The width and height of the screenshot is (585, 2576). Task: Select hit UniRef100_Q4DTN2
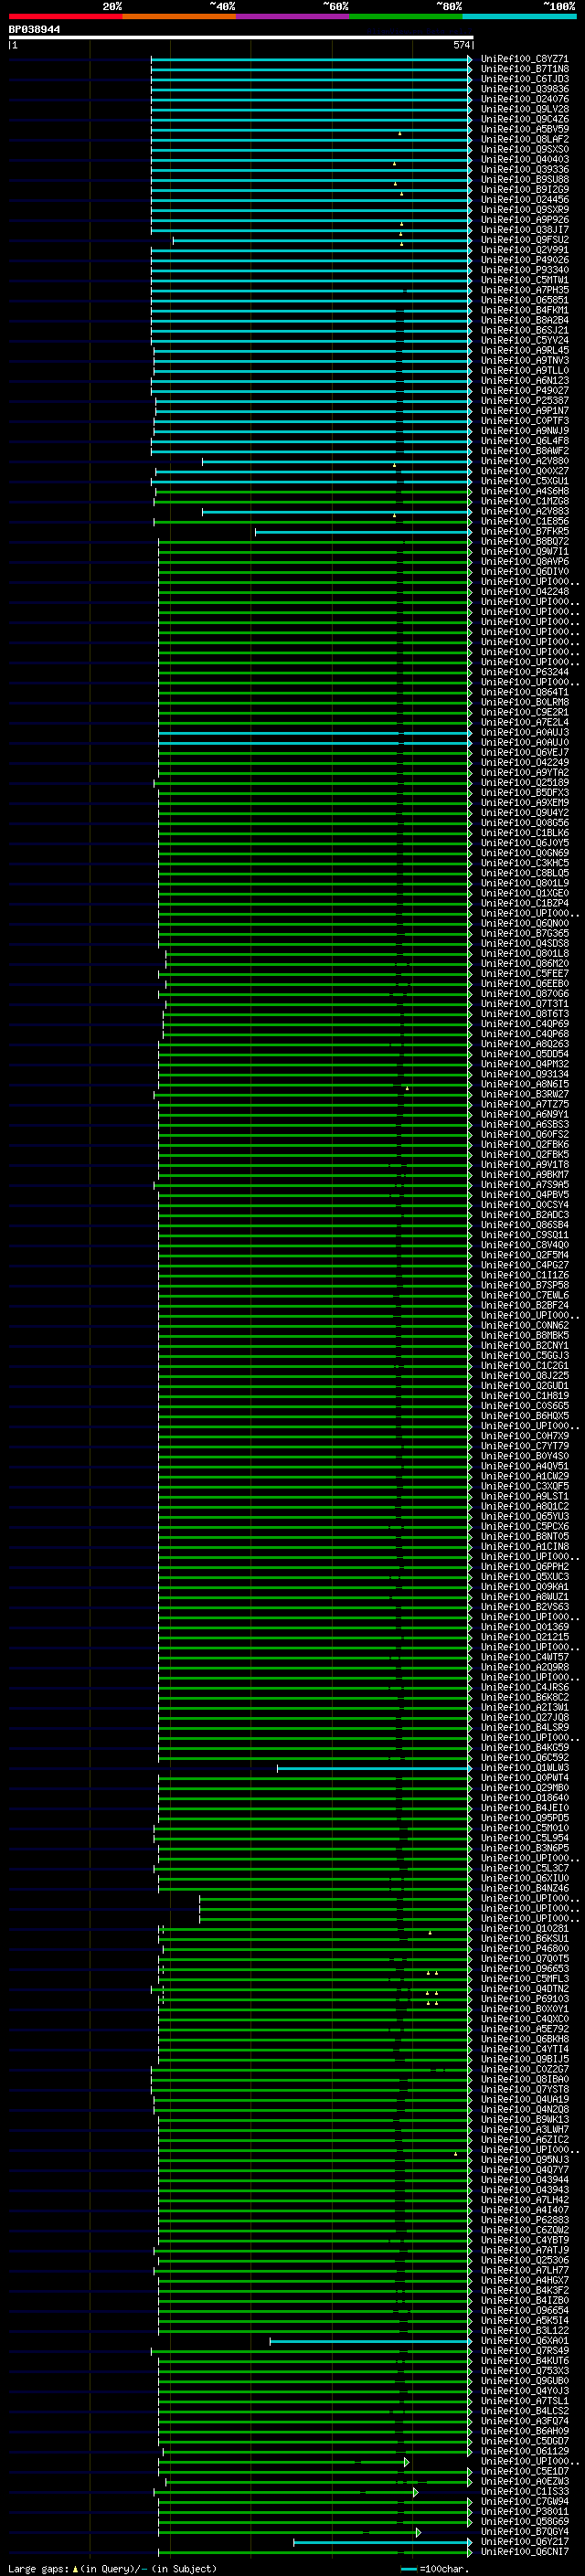pyautogui.click(x=524, y=1988)
